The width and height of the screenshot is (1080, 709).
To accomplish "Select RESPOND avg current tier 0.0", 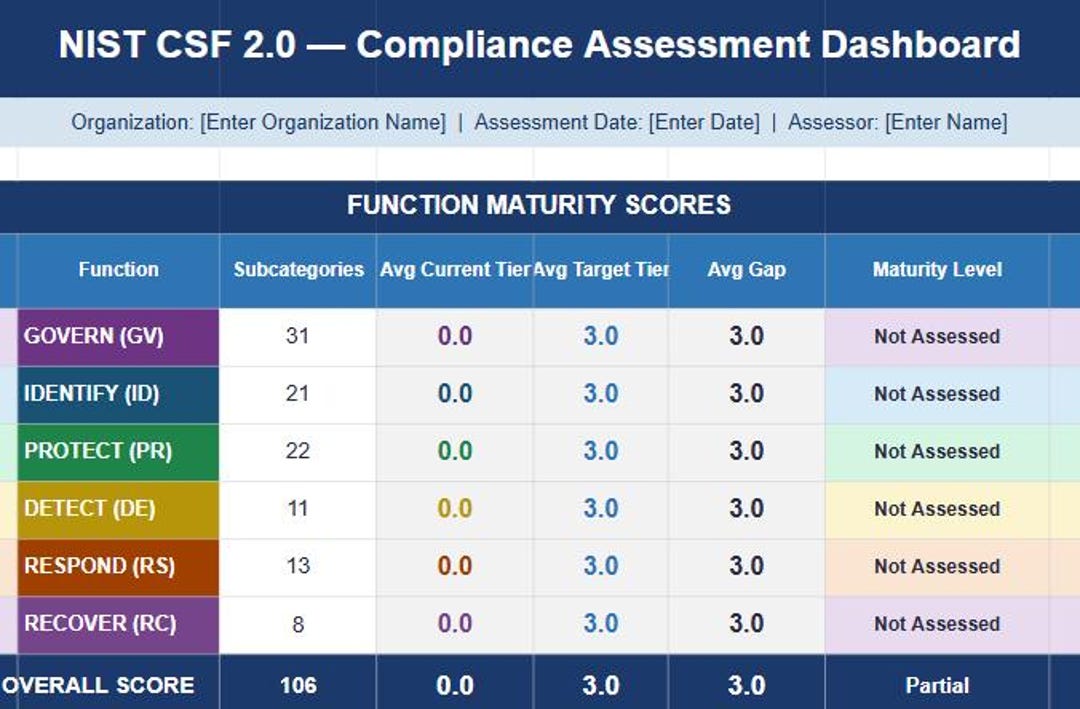I will point(455,567).
